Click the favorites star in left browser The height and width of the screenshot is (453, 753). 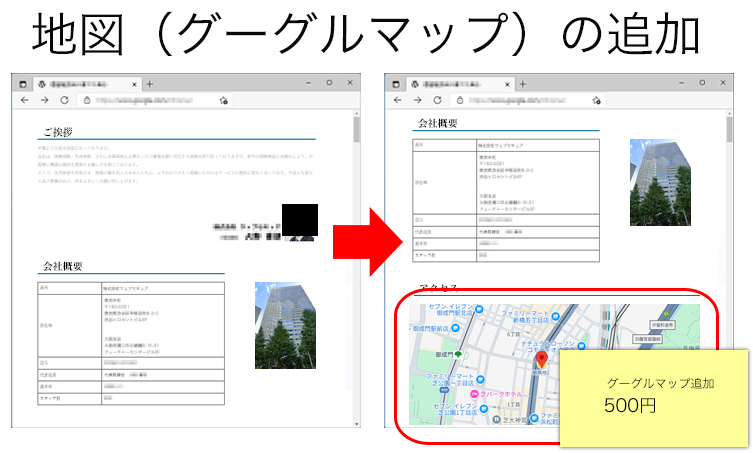pyautogui.click(x=224, y=101)
